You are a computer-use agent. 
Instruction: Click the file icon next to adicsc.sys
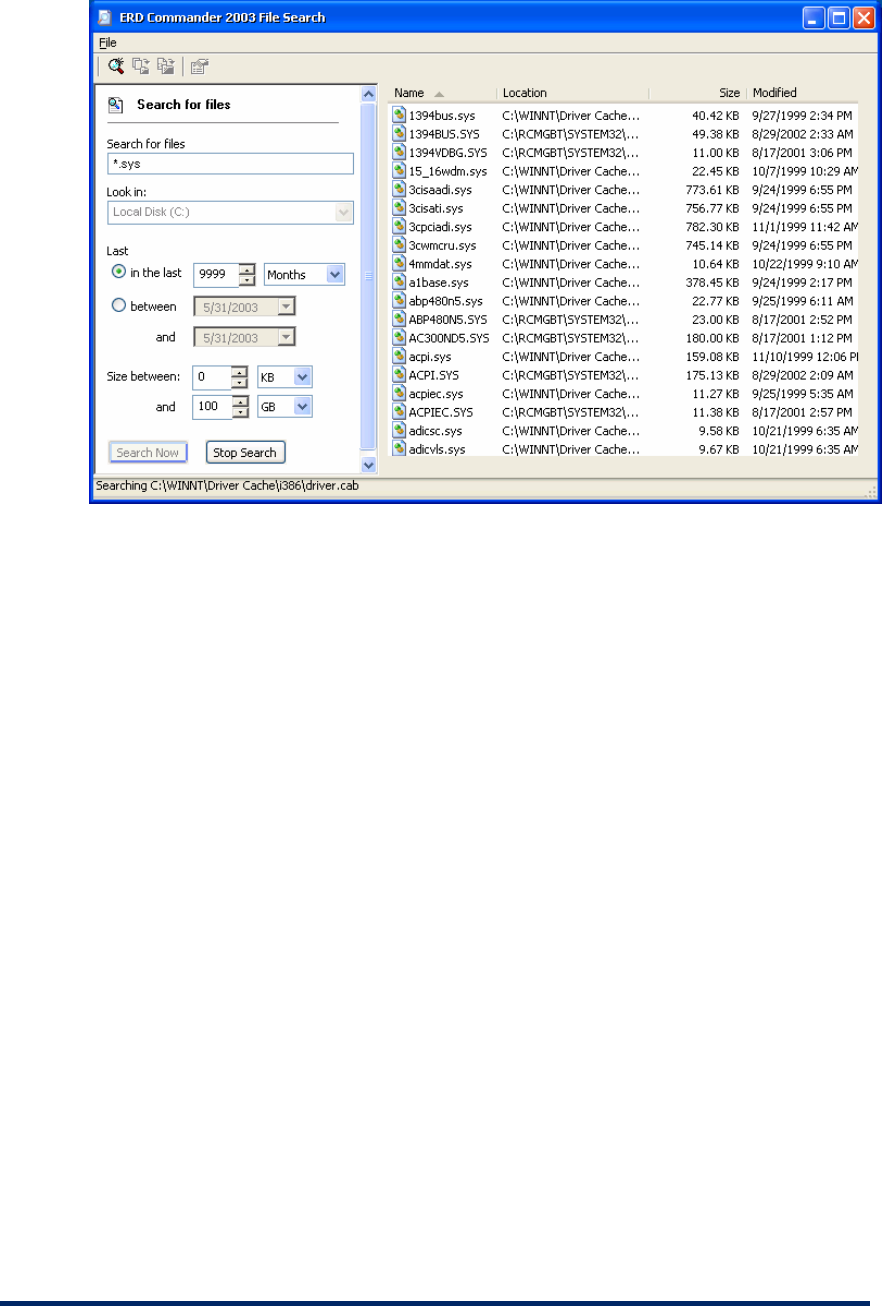399,431
